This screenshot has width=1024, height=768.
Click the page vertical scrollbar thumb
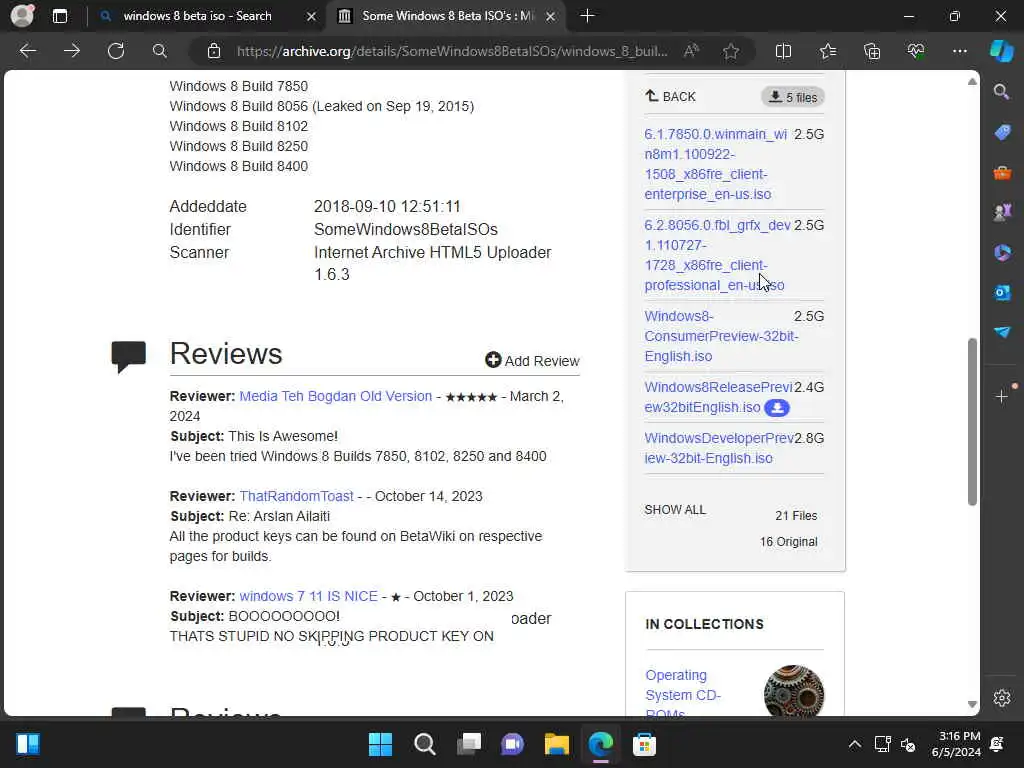972,422
